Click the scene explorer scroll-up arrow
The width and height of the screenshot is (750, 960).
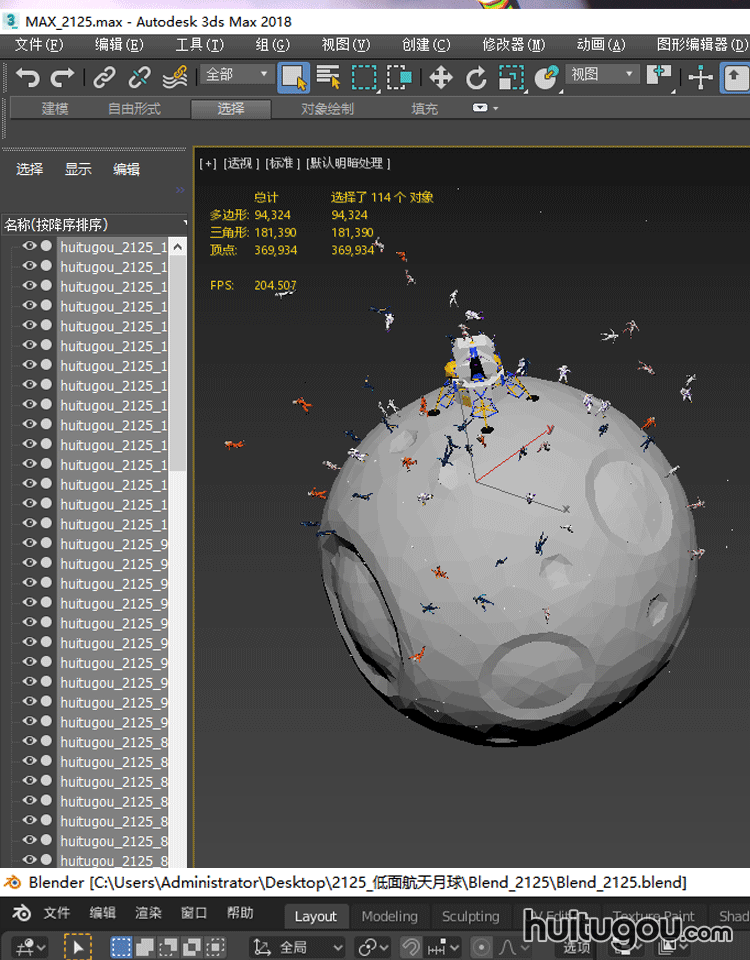click(x=177, y=246)
